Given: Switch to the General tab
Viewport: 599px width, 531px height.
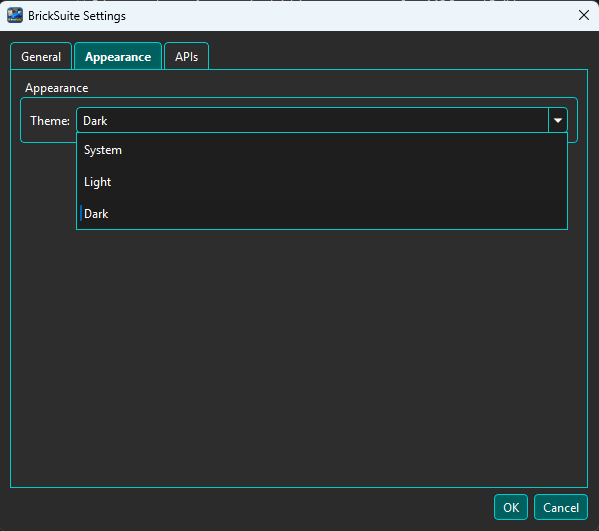Looking at the screenshot, I should pyautogui.click(x=41, y=57).
